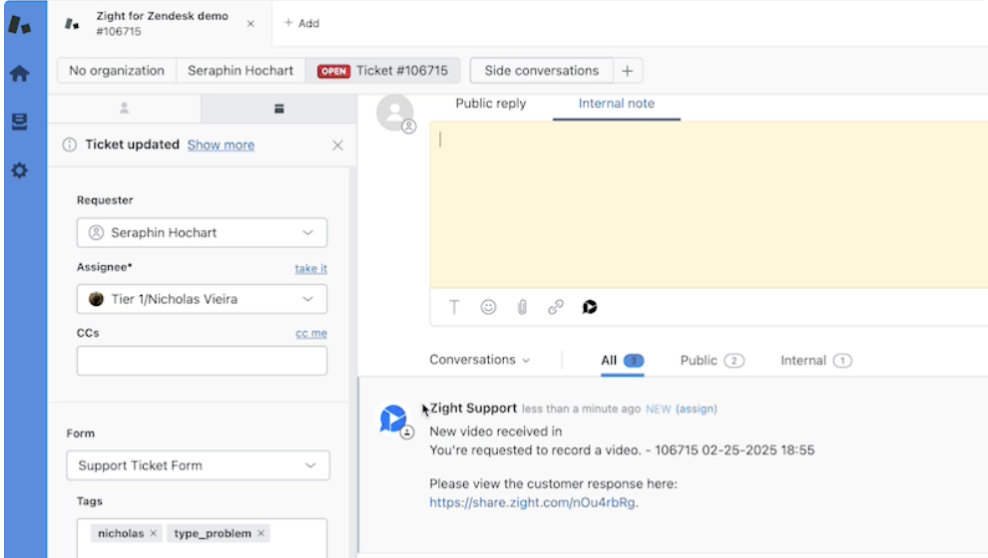Viewport: 988px width, 558px height.
Task: Click the (assign) link
Action: pyautogui.click(x=696, y=409)
